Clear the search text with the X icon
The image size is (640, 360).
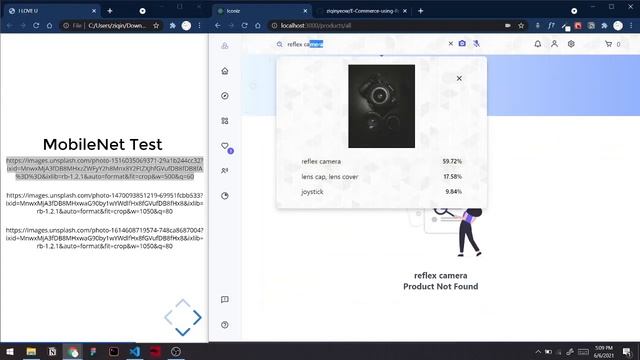pyautogui.click(x=451, y=43)
